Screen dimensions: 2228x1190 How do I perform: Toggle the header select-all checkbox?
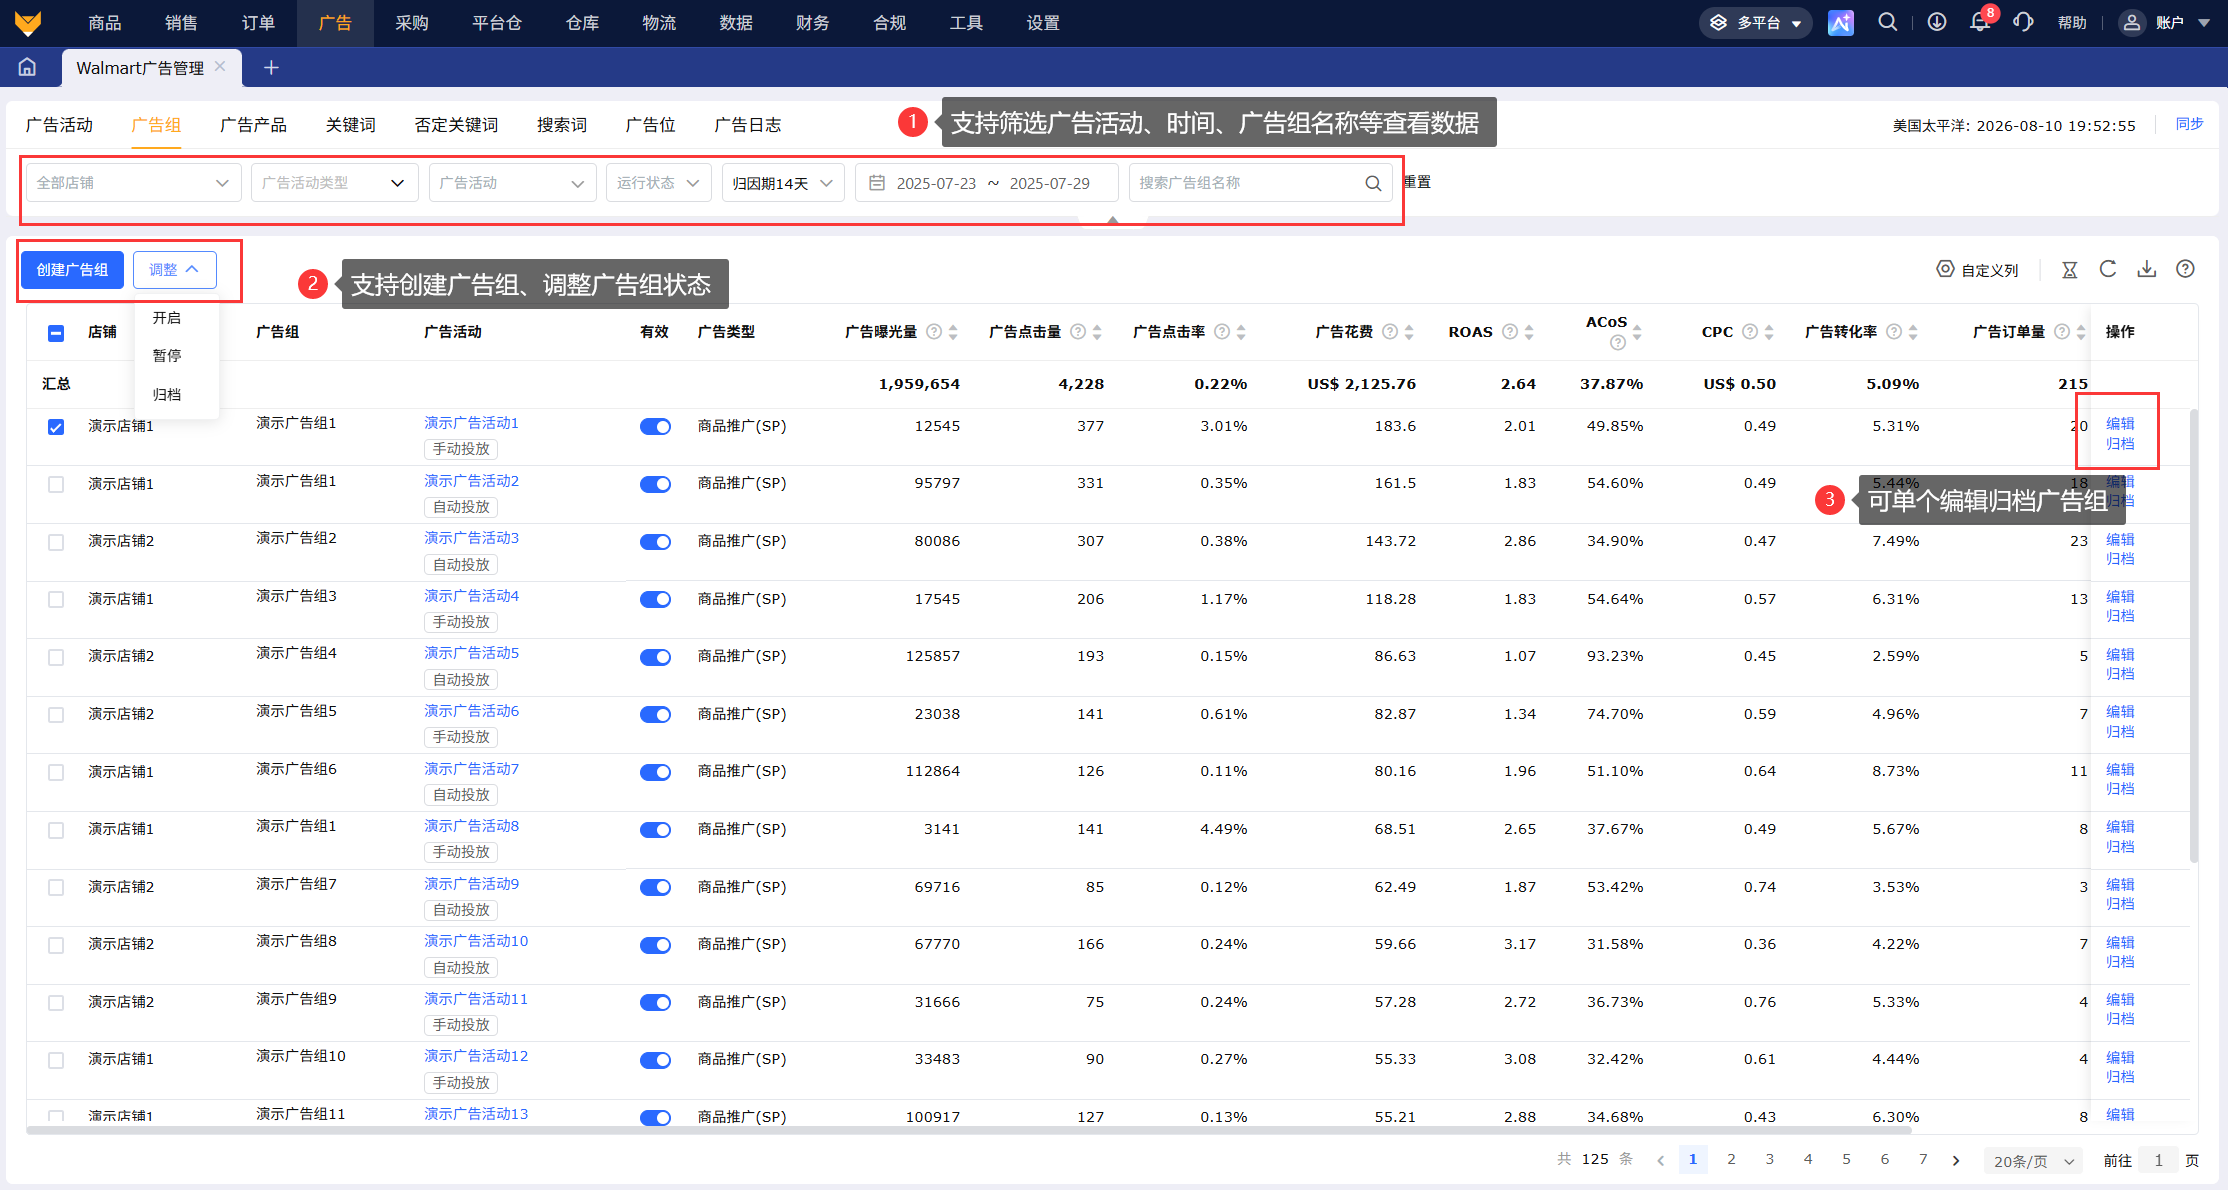point(56,333)
